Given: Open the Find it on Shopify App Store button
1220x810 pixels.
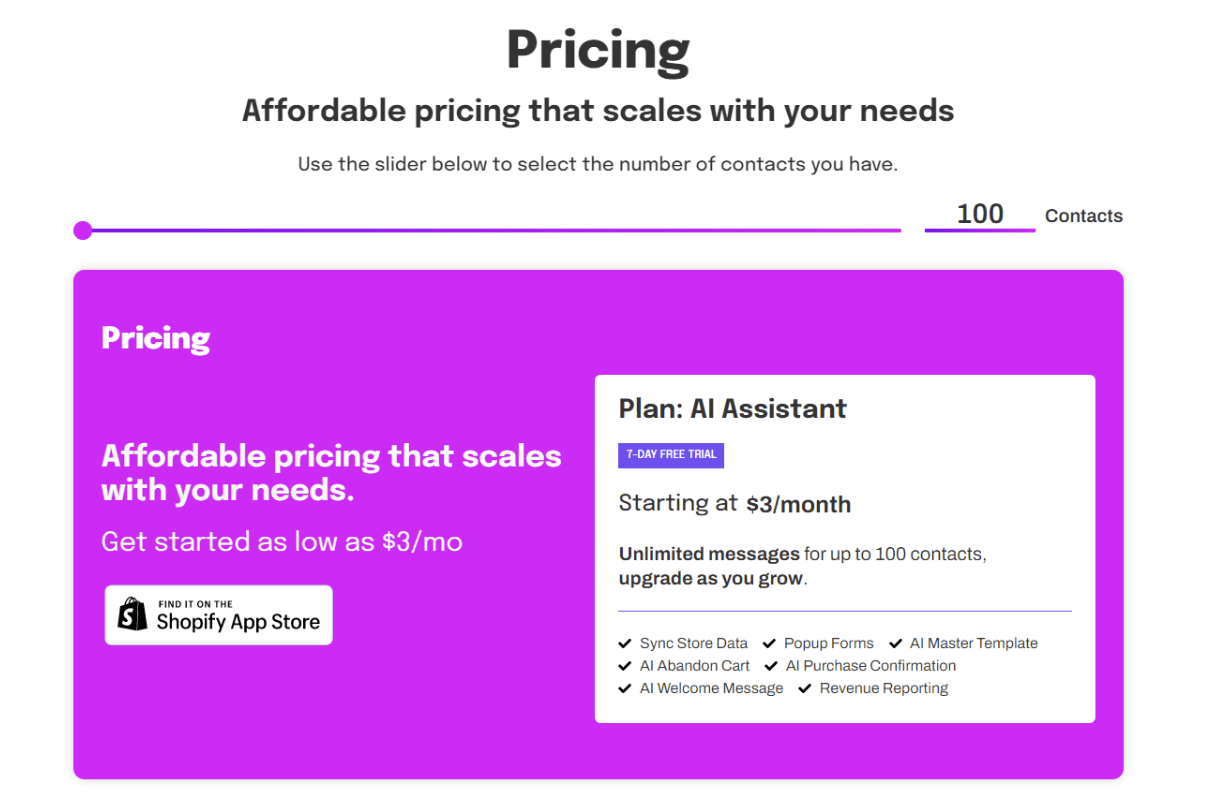Looking at the screenshot, I should tap(219, 615).
